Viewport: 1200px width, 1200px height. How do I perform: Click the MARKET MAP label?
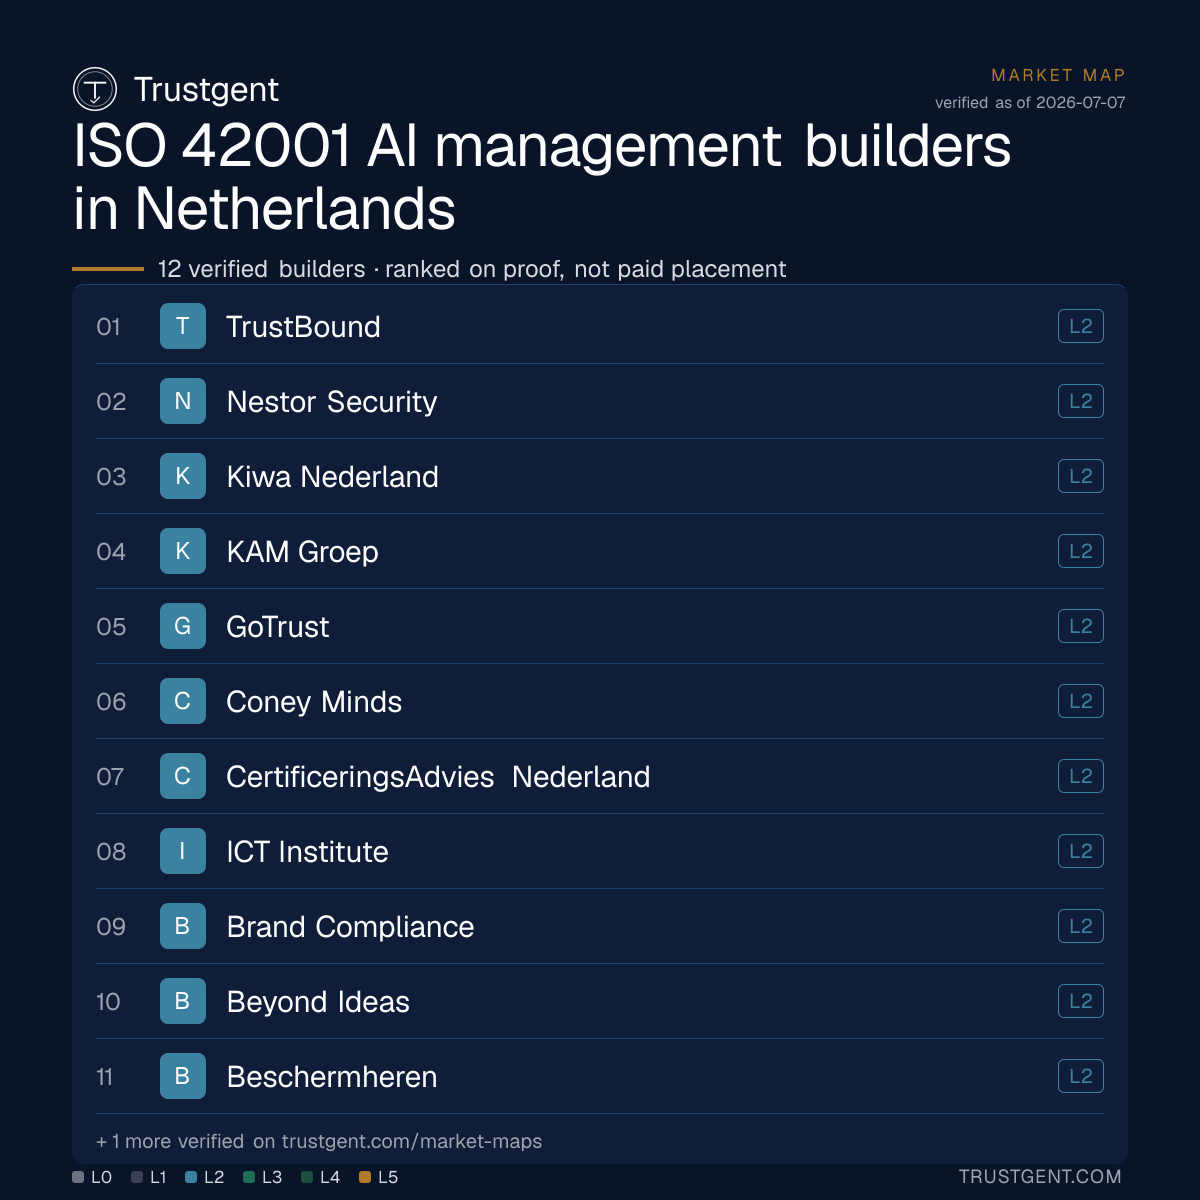(1058, 75)
